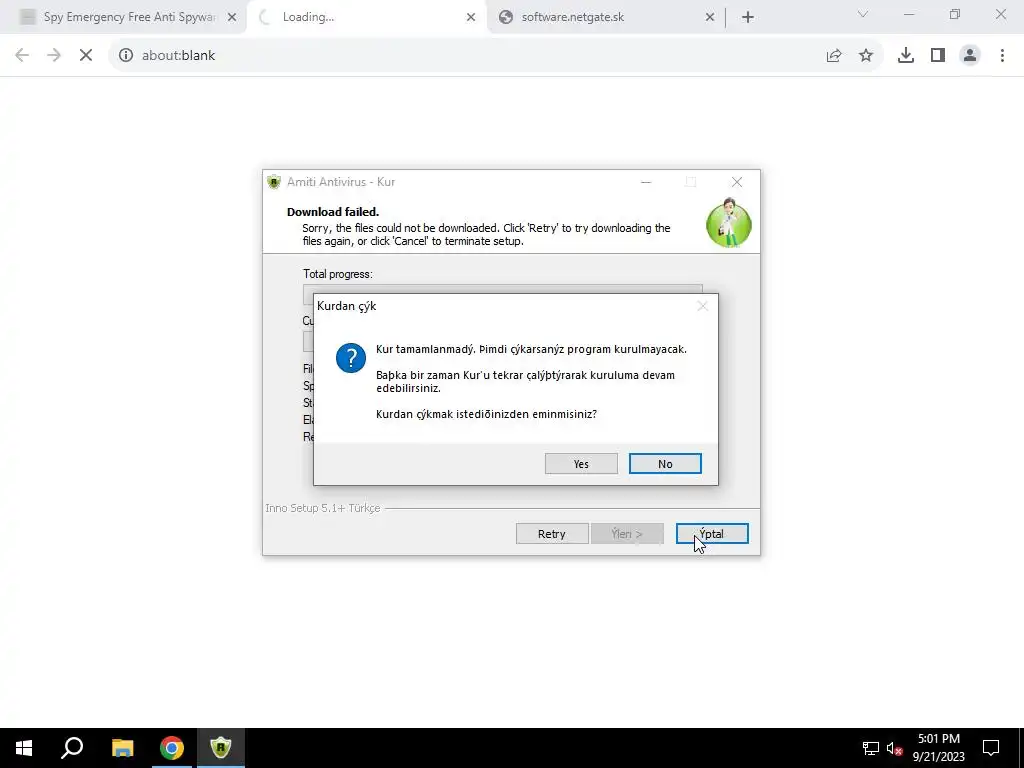Viewport: 1024px width, 768px height.
Task: Click the Ýptal cancel button
Action: [x=712, y=534]
